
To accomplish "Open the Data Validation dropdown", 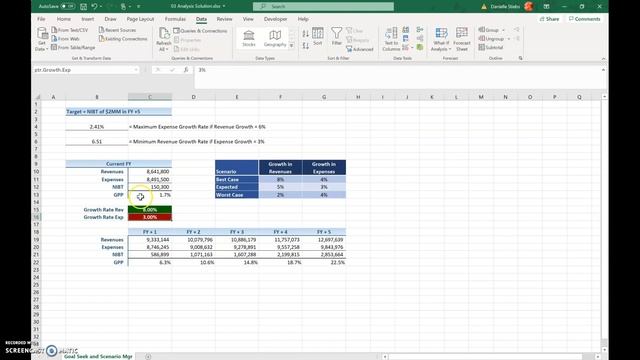I will [412, 48].
